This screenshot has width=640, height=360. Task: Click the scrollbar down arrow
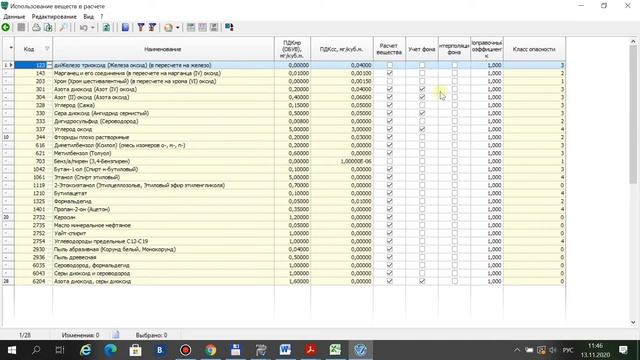[x=633, y=322]
